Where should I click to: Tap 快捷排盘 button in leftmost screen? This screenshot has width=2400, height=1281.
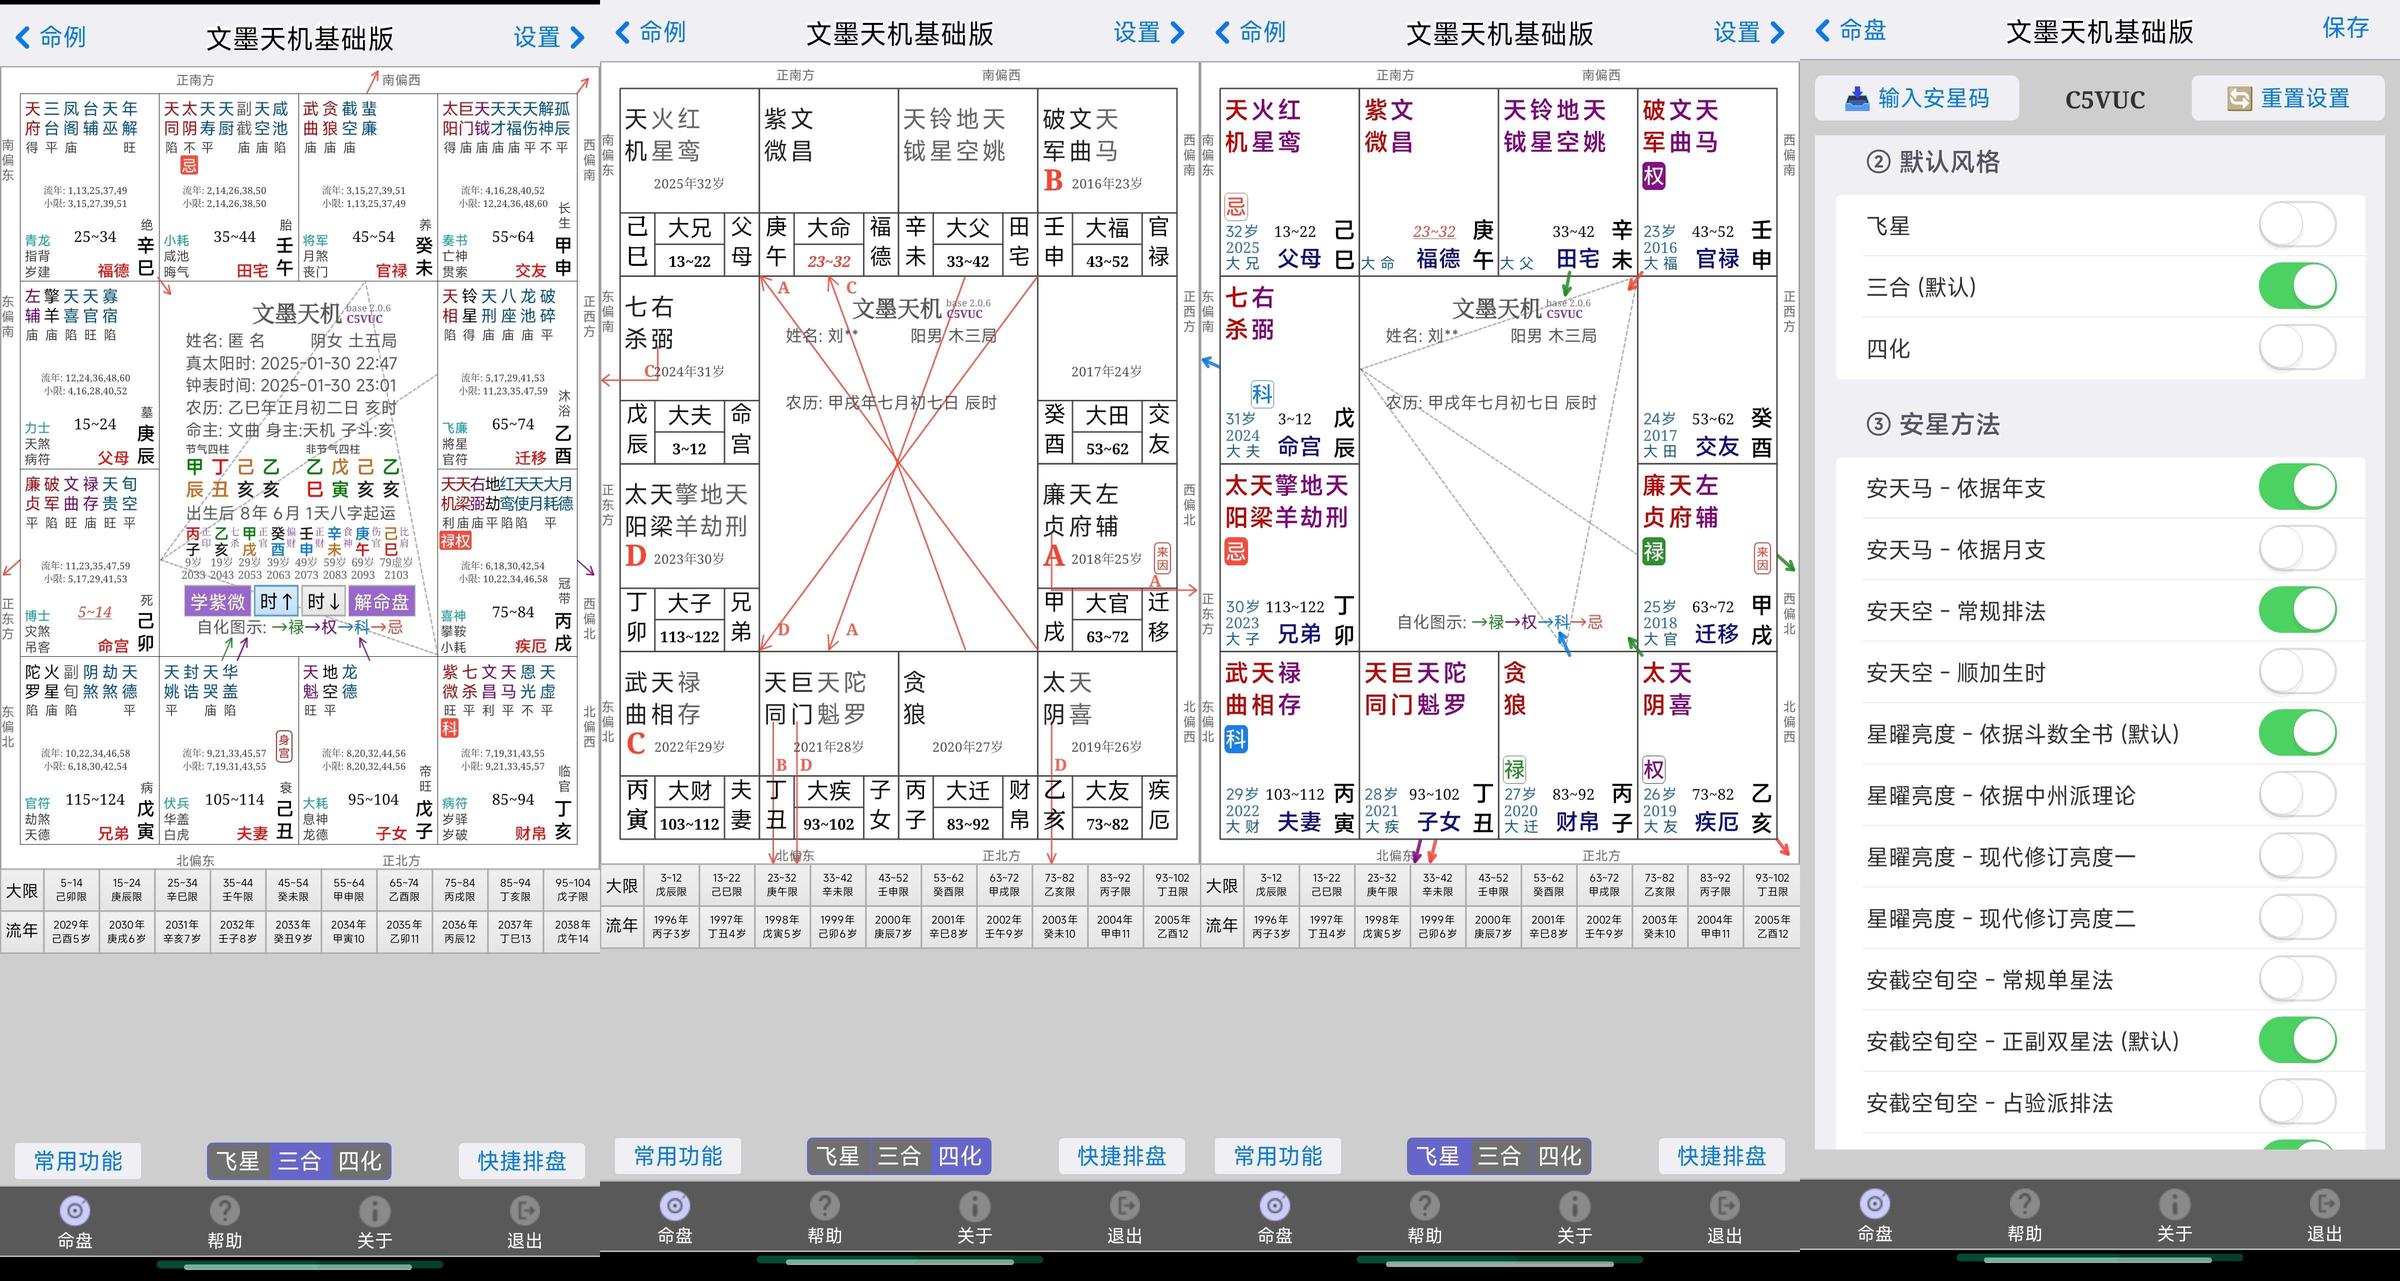(522, 1161)
